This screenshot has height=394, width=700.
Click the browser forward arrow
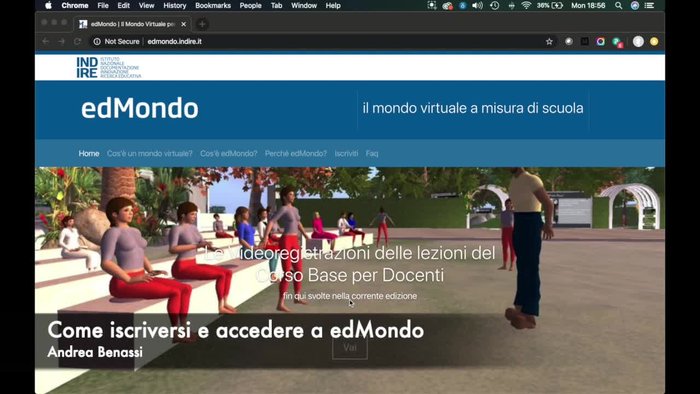(62, 41)
